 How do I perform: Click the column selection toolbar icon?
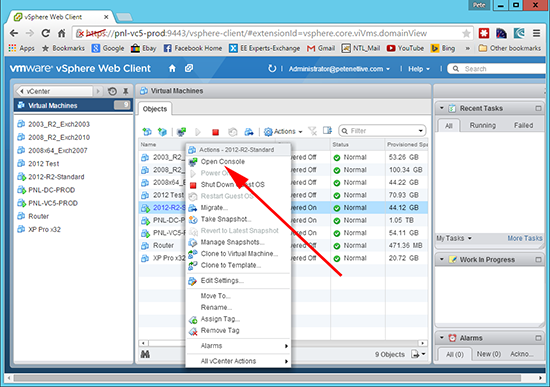coord(327,131)
